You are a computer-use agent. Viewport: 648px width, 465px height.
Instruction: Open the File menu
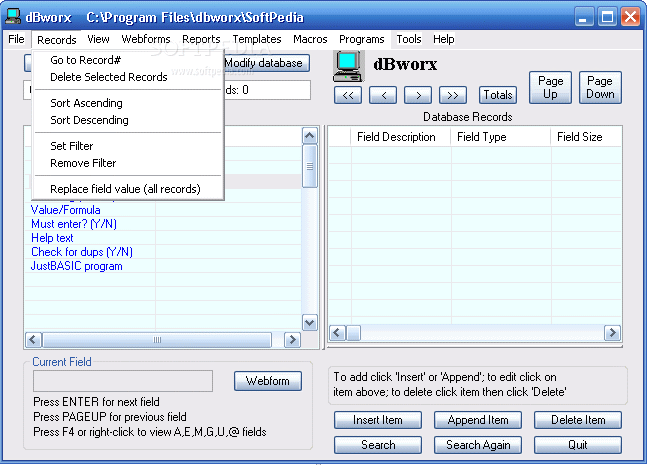tap(16, 39)
